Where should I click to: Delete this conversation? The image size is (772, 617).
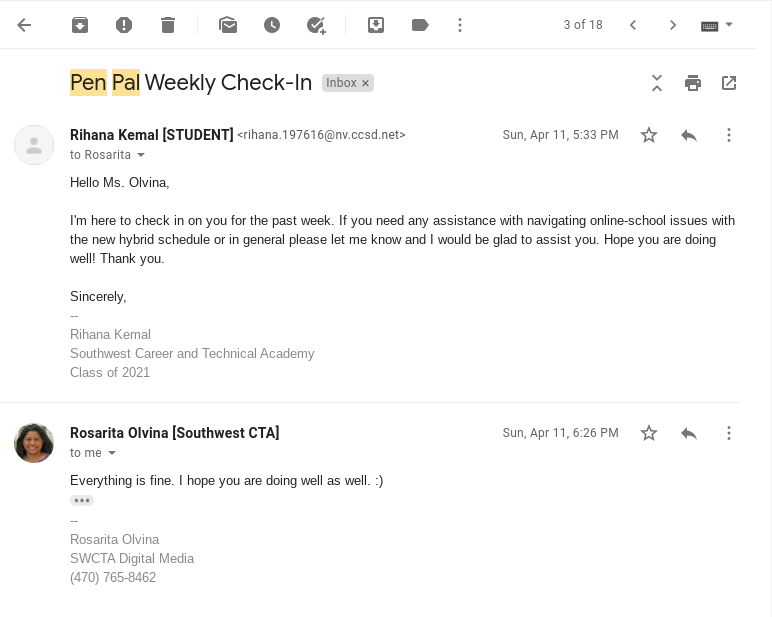(168, 25)
